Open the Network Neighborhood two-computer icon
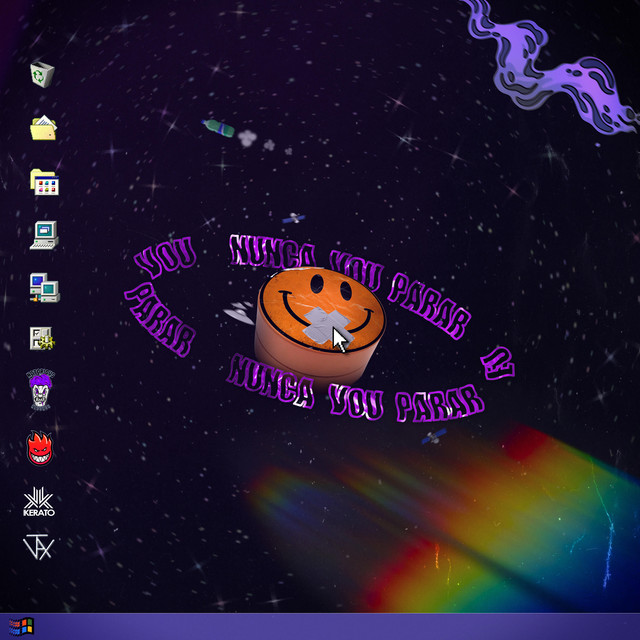 pos(44,288)
